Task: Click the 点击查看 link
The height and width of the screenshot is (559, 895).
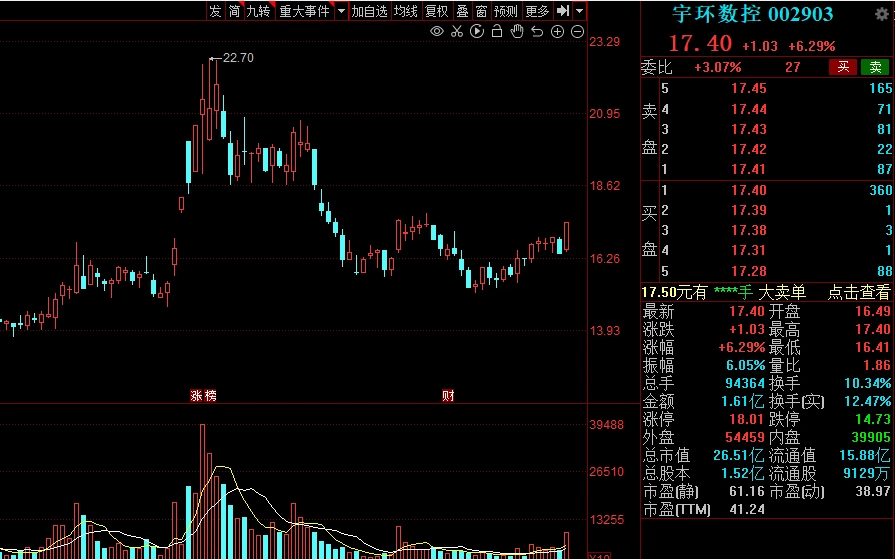Action: pyautogui.click(x=858, y=292)
